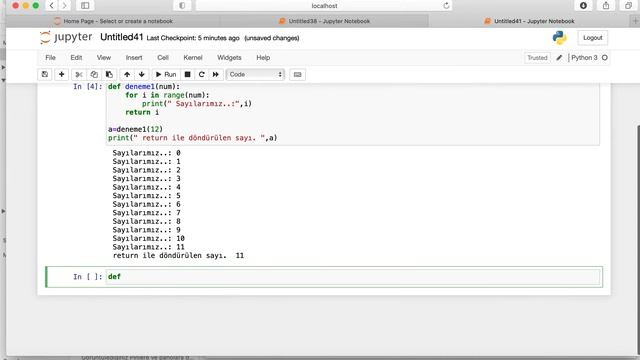This screenshot has width=640, height=360.
Task: Switch to Untitled38 Jupyter Notebook tab
Action: [x=324, y=21]
